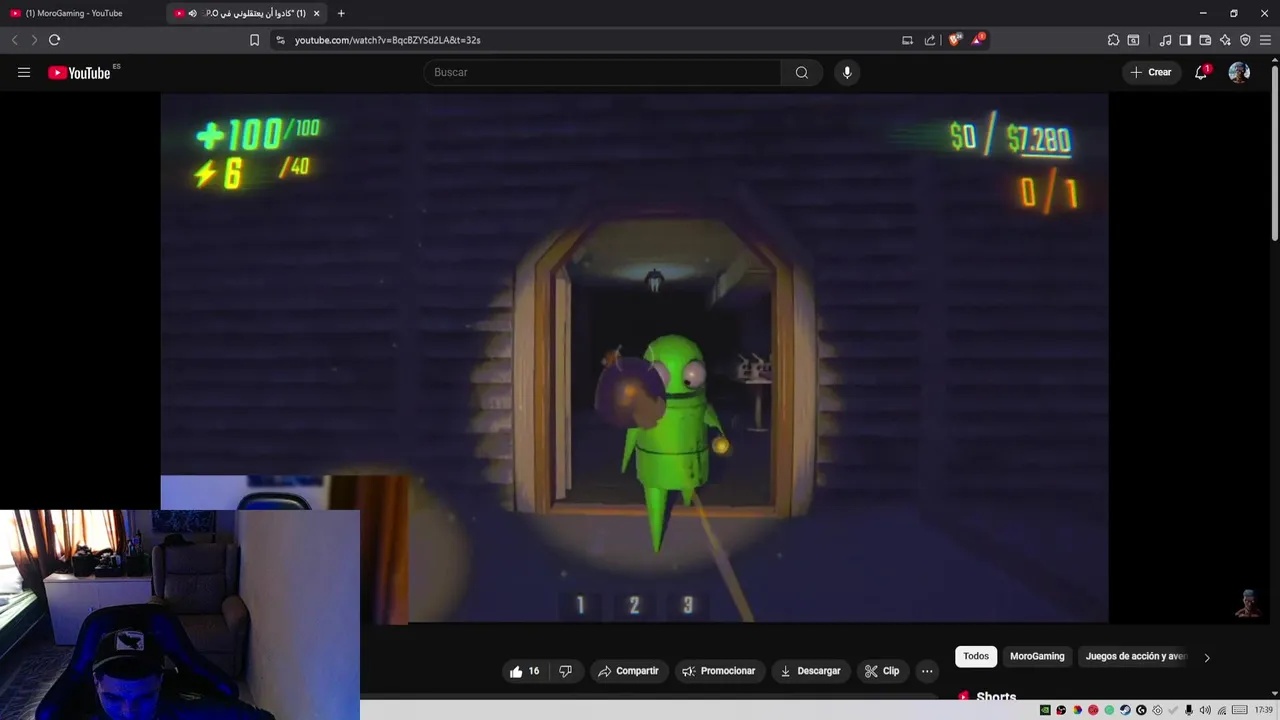Go to YouTube home via logo
1280x720 pixels.
click(x=79, y=72)
